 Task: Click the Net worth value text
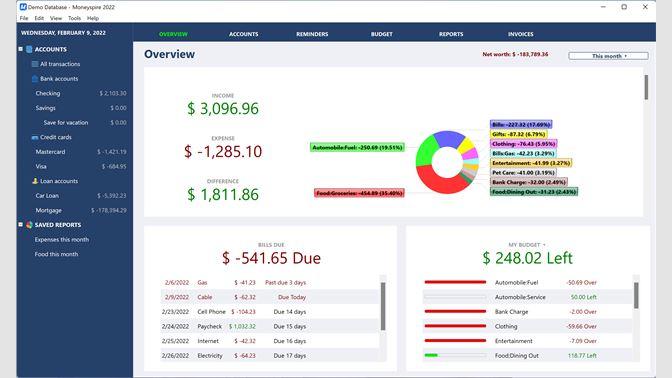(515, 54)
